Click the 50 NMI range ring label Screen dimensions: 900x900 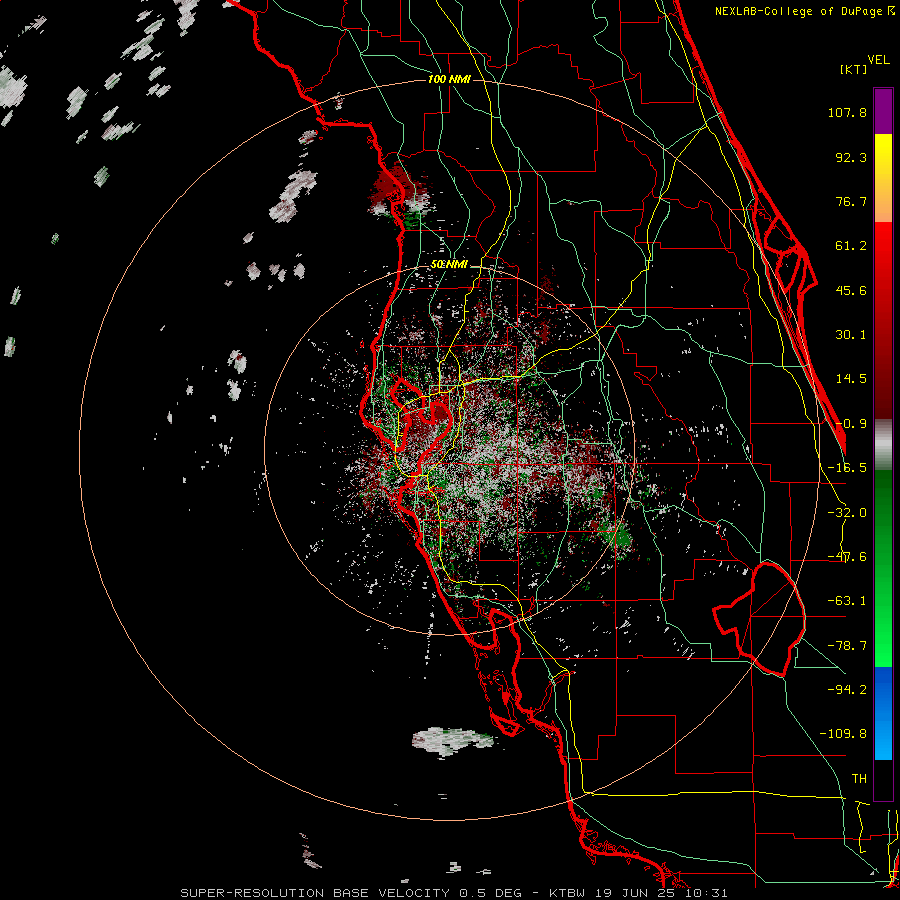[449, 265]
